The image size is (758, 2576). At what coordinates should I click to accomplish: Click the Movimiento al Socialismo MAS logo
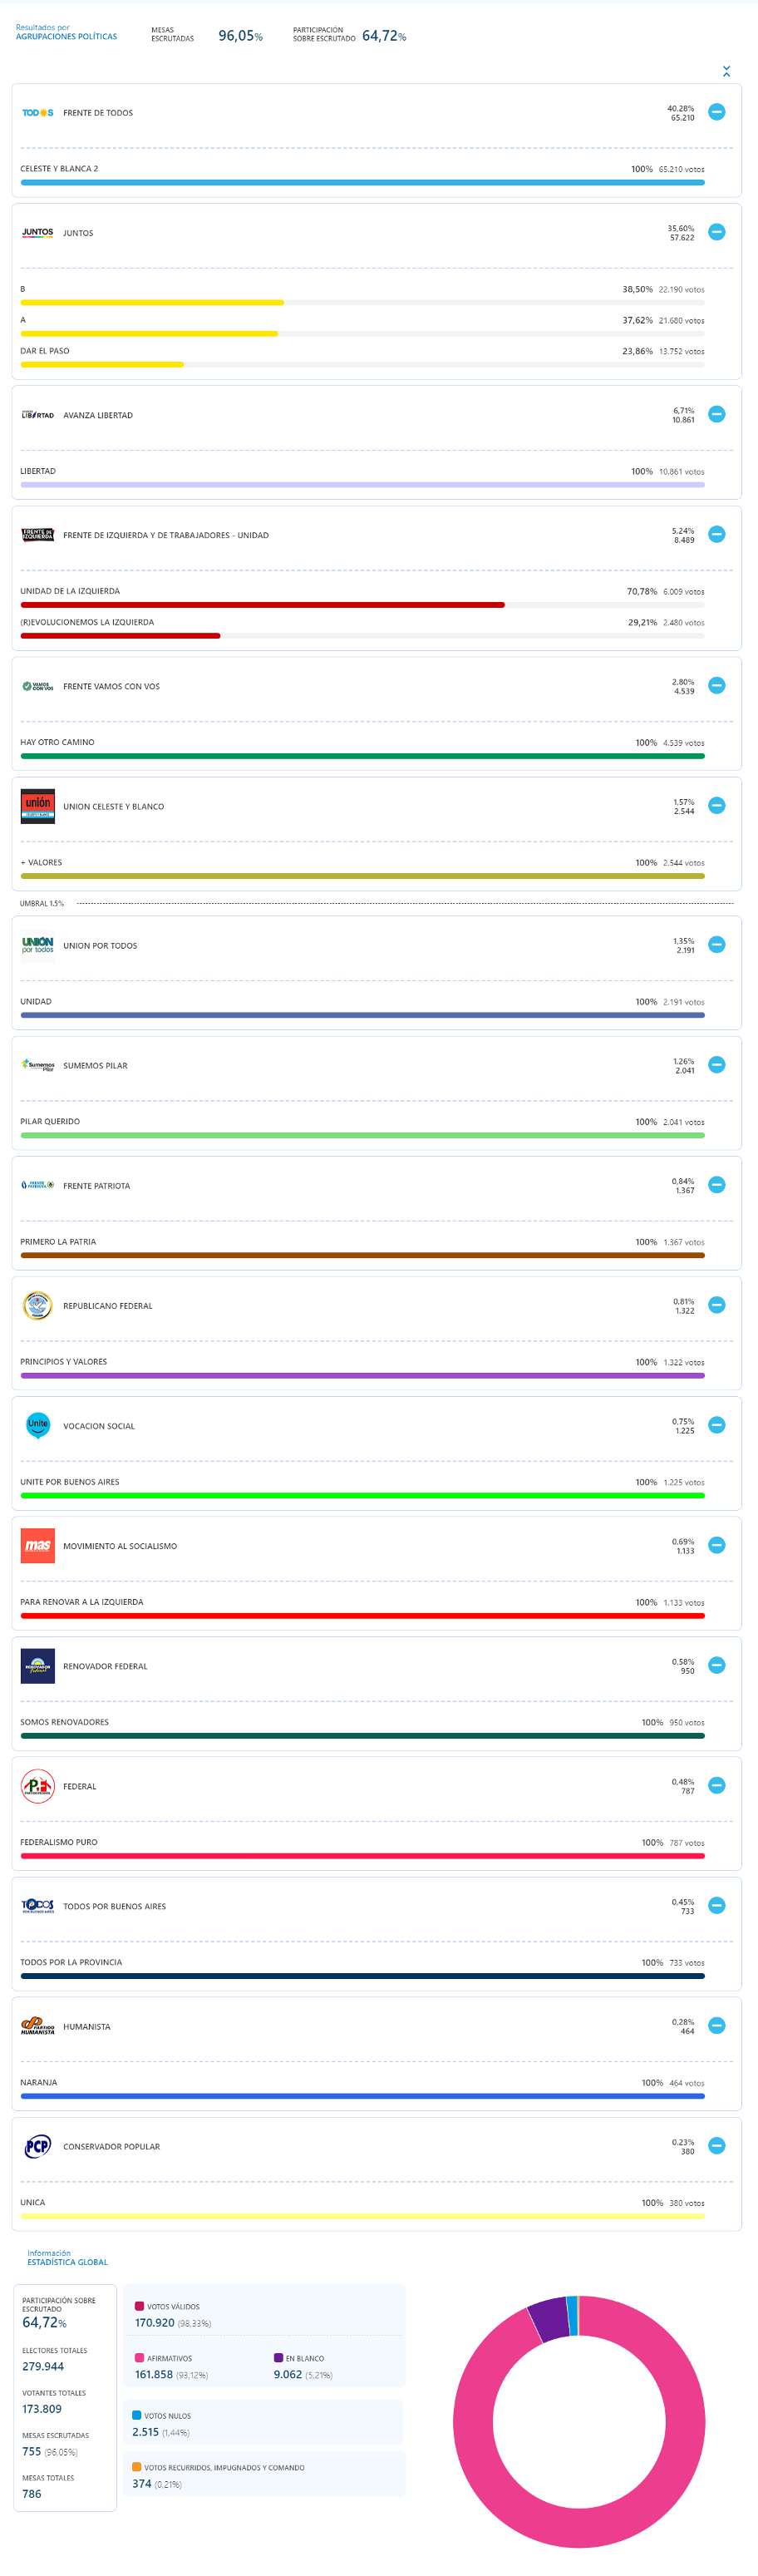[x=37, y=1546]
